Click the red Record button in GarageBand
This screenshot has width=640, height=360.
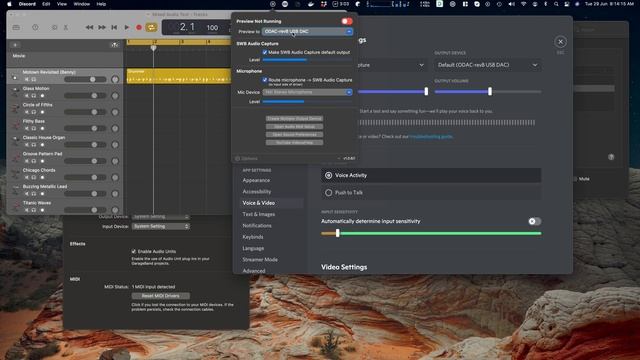click(x=139, y=27)
